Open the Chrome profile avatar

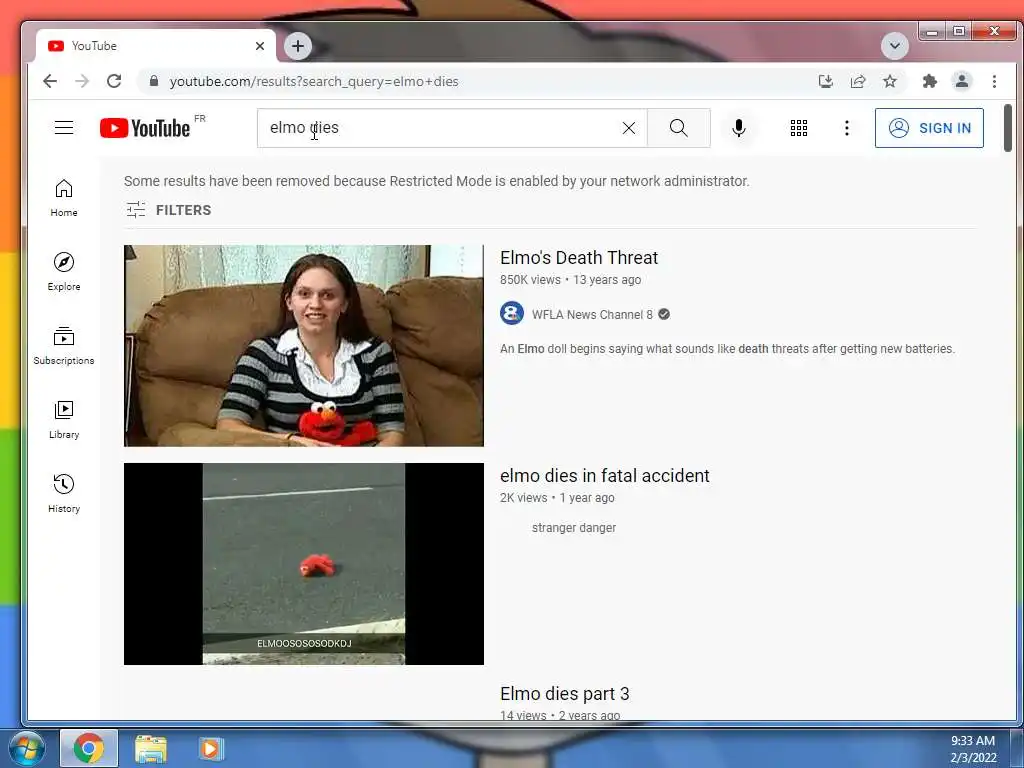coord(961,81)
